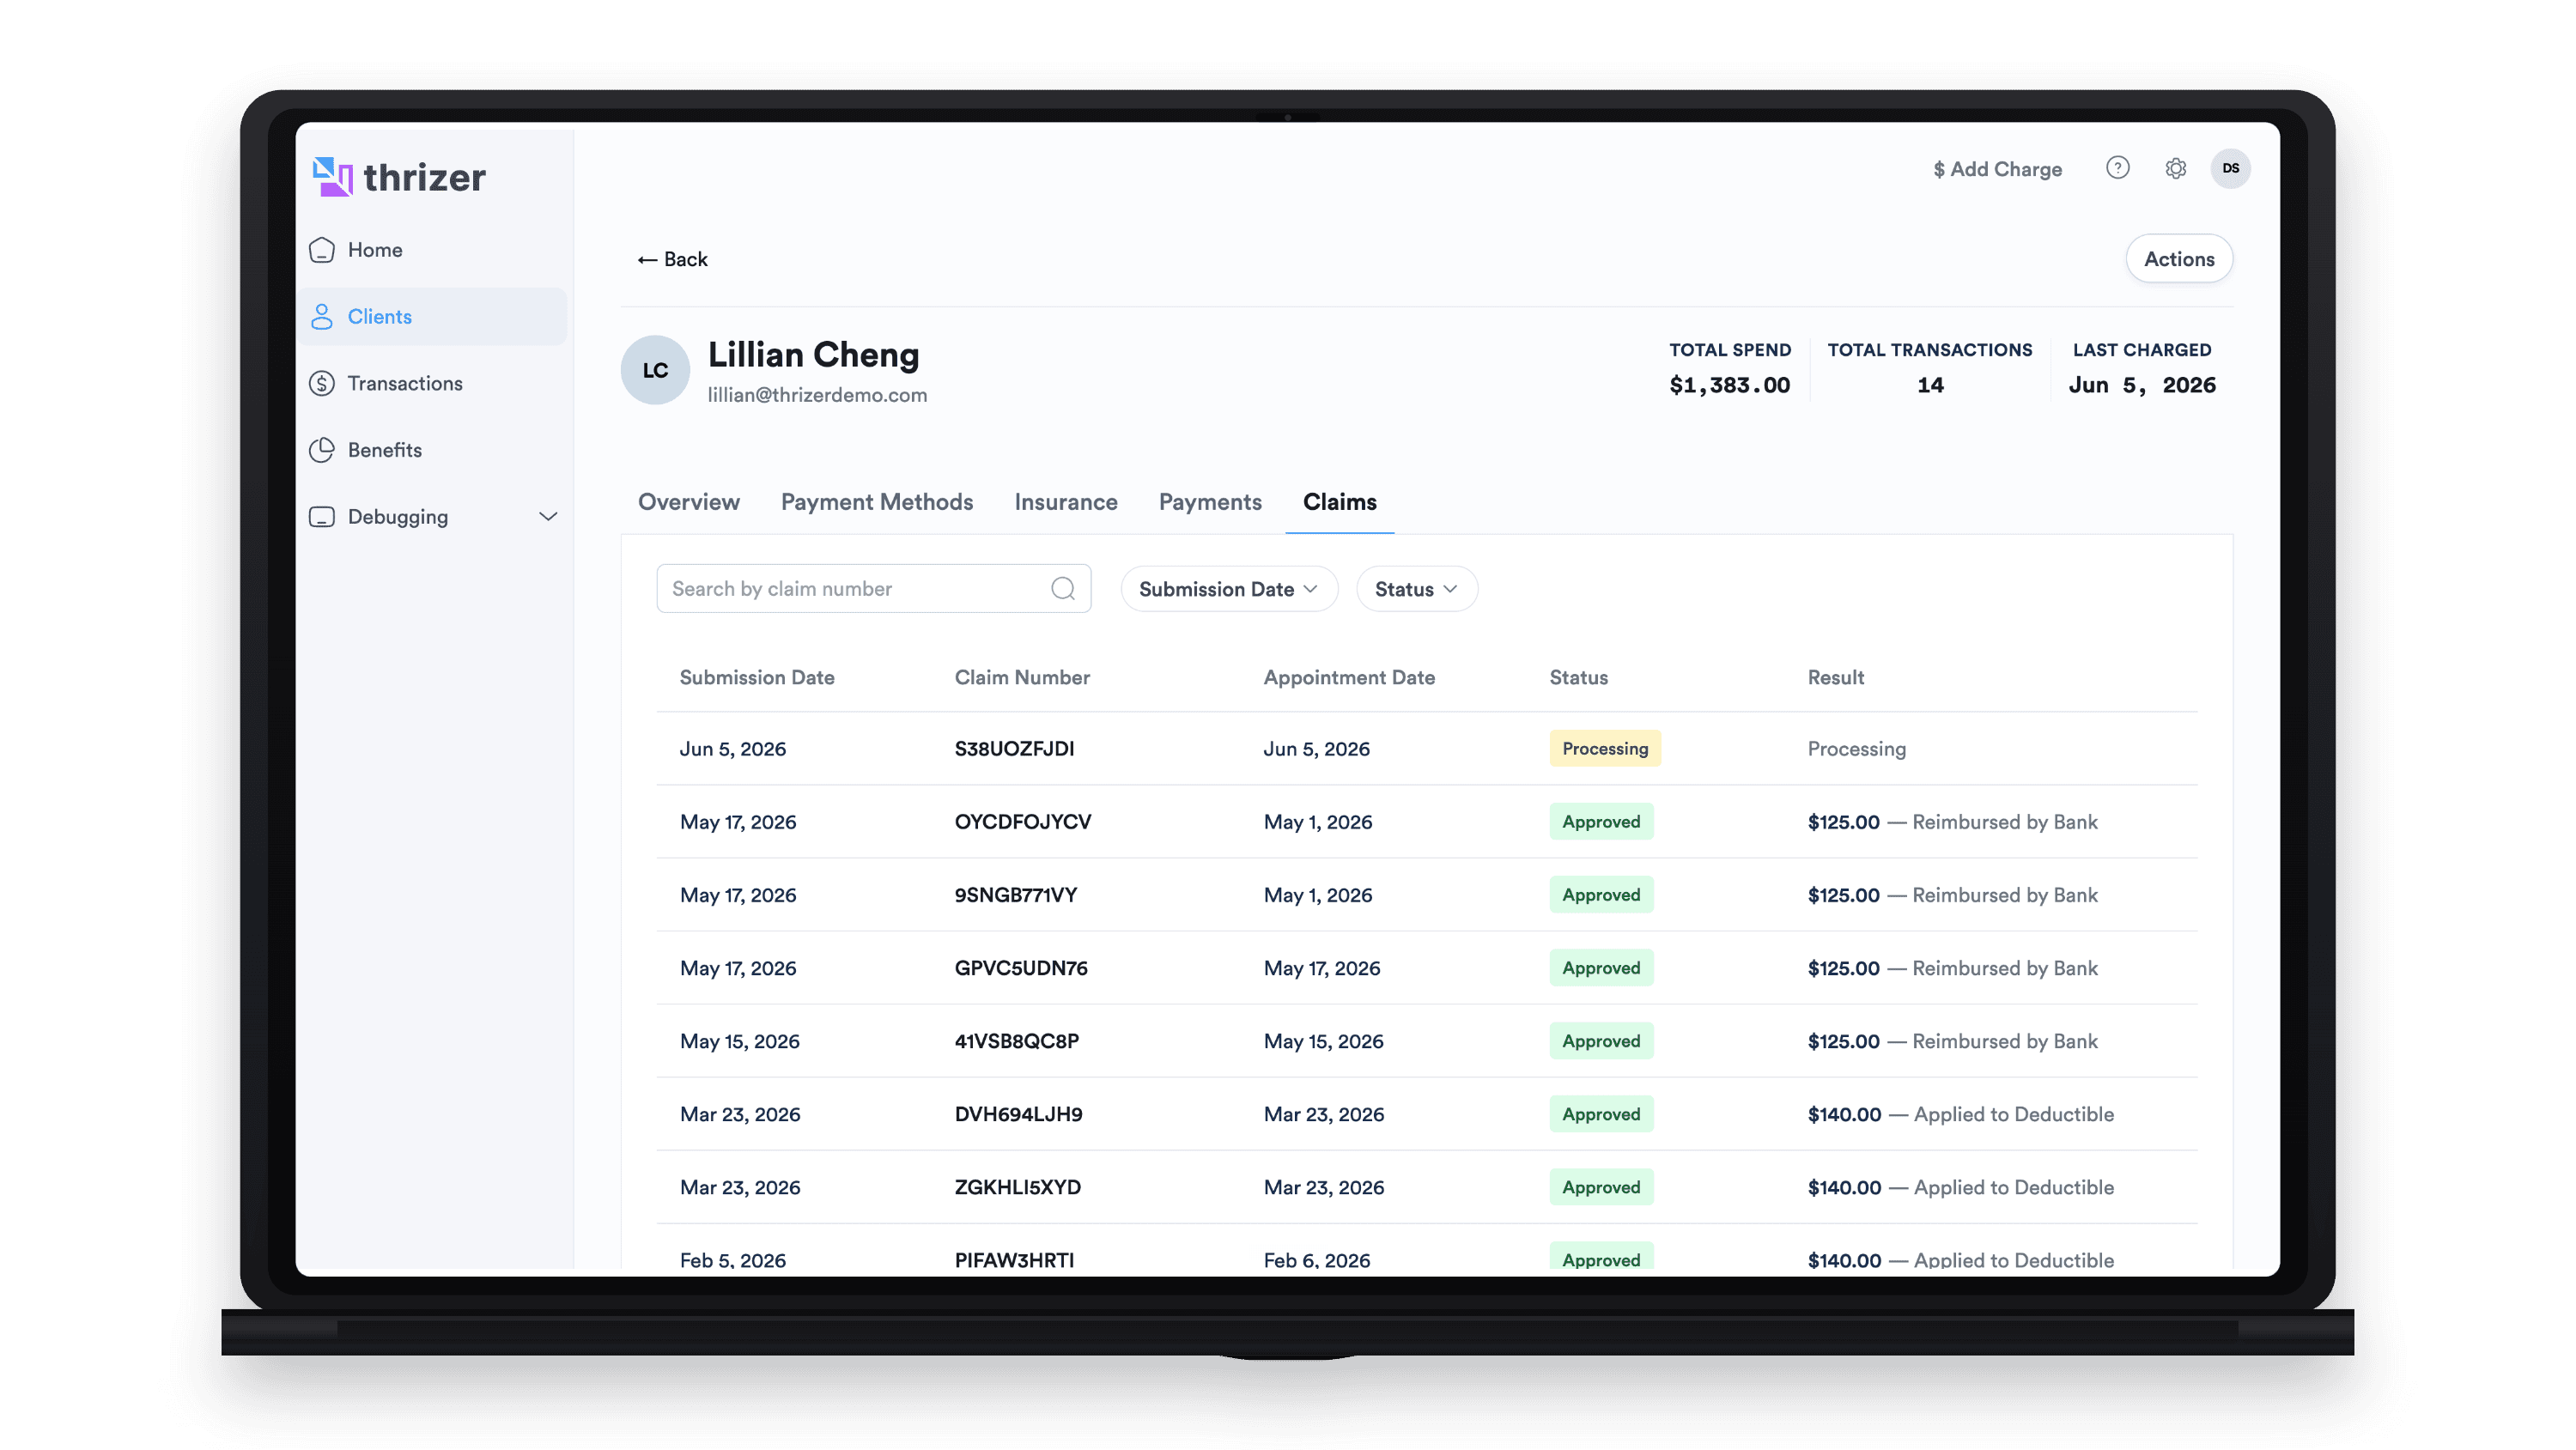This screenshot has width=2576, height=1450.
Task: Select the Claims tab
Action: 1339,502
